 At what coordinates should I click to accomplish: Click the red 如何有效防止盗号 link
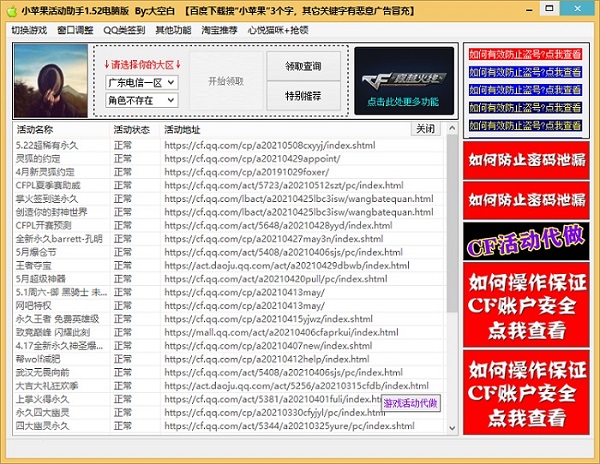(525, 54)
